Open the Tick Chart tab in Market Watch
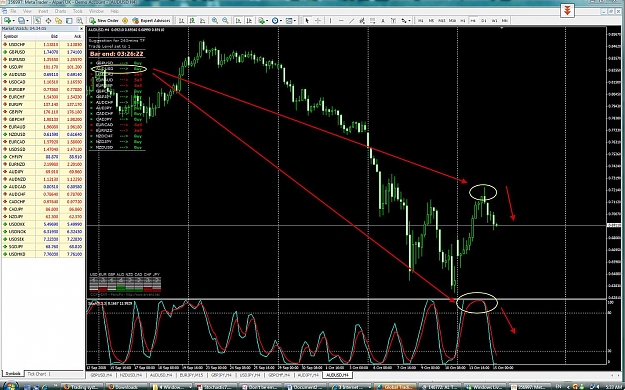This screenshot has height=390, width=625. [x=39, y=374]
